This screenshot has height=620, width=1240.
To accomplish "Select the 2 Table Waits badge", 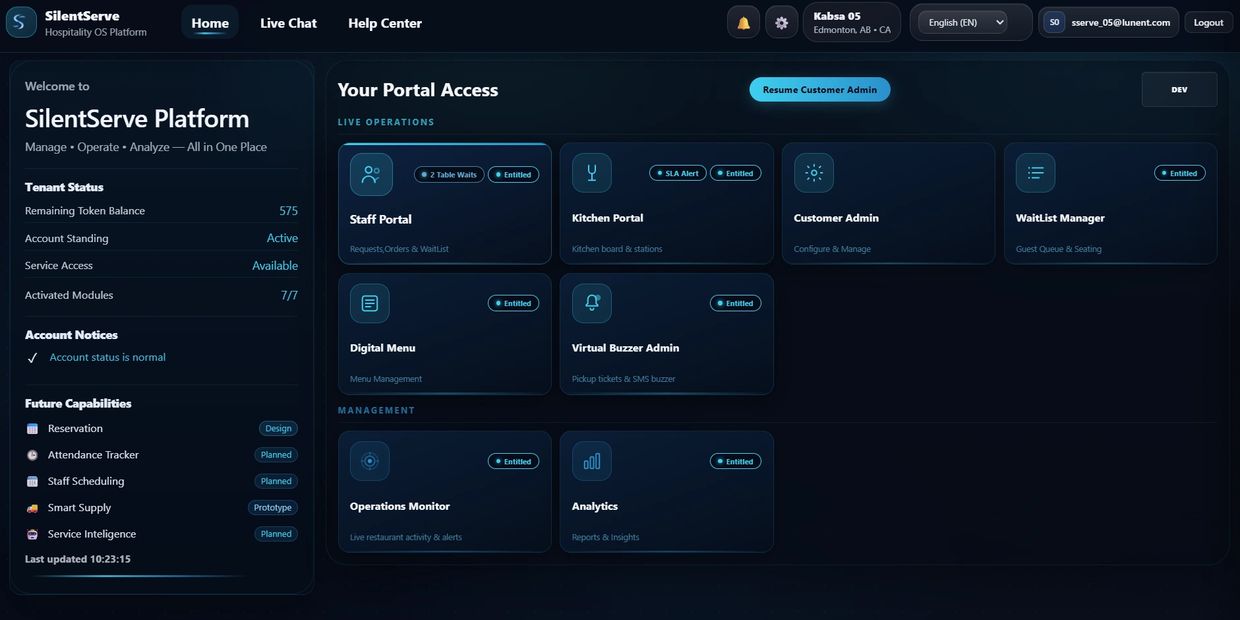I will coord(448,173).
